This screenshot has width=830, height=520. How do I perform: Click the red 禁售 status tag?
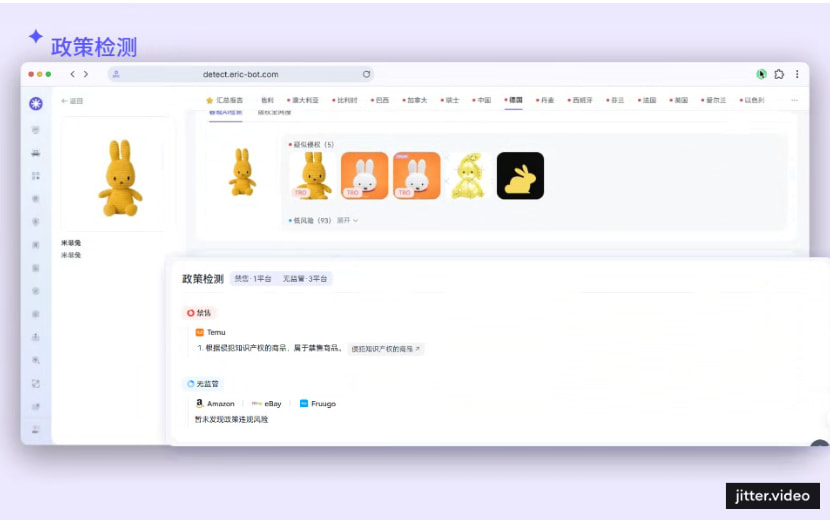point(199,313)
